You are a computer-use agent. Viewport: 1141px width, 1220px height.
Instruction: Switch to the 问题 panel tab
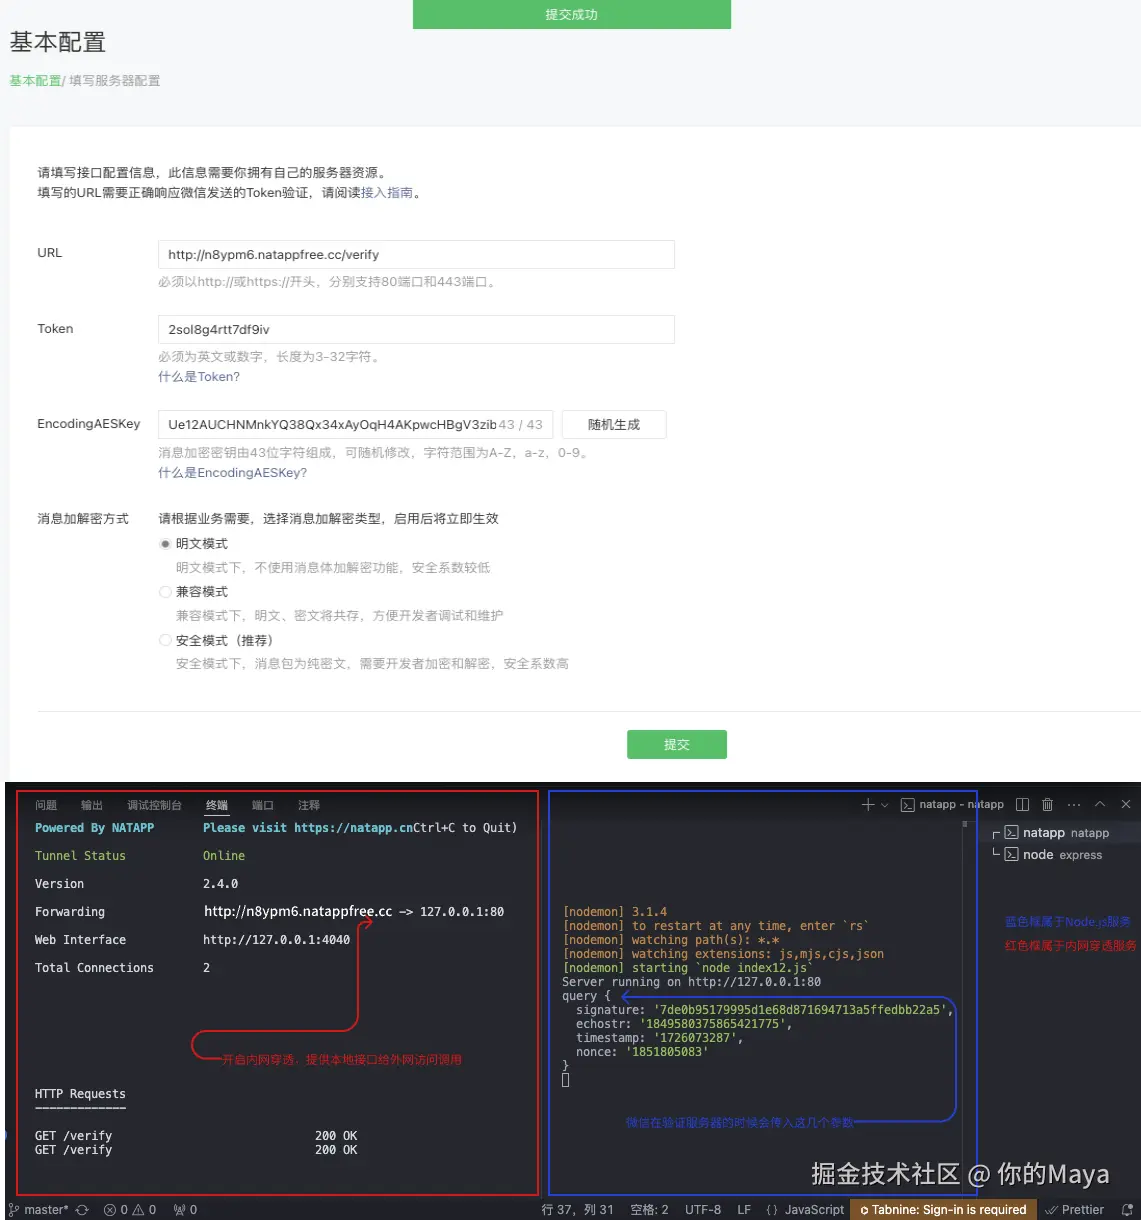pos(46,805)
